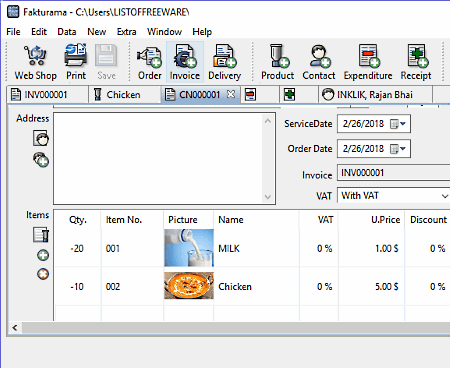Create a new Order document

click(149, 62)
